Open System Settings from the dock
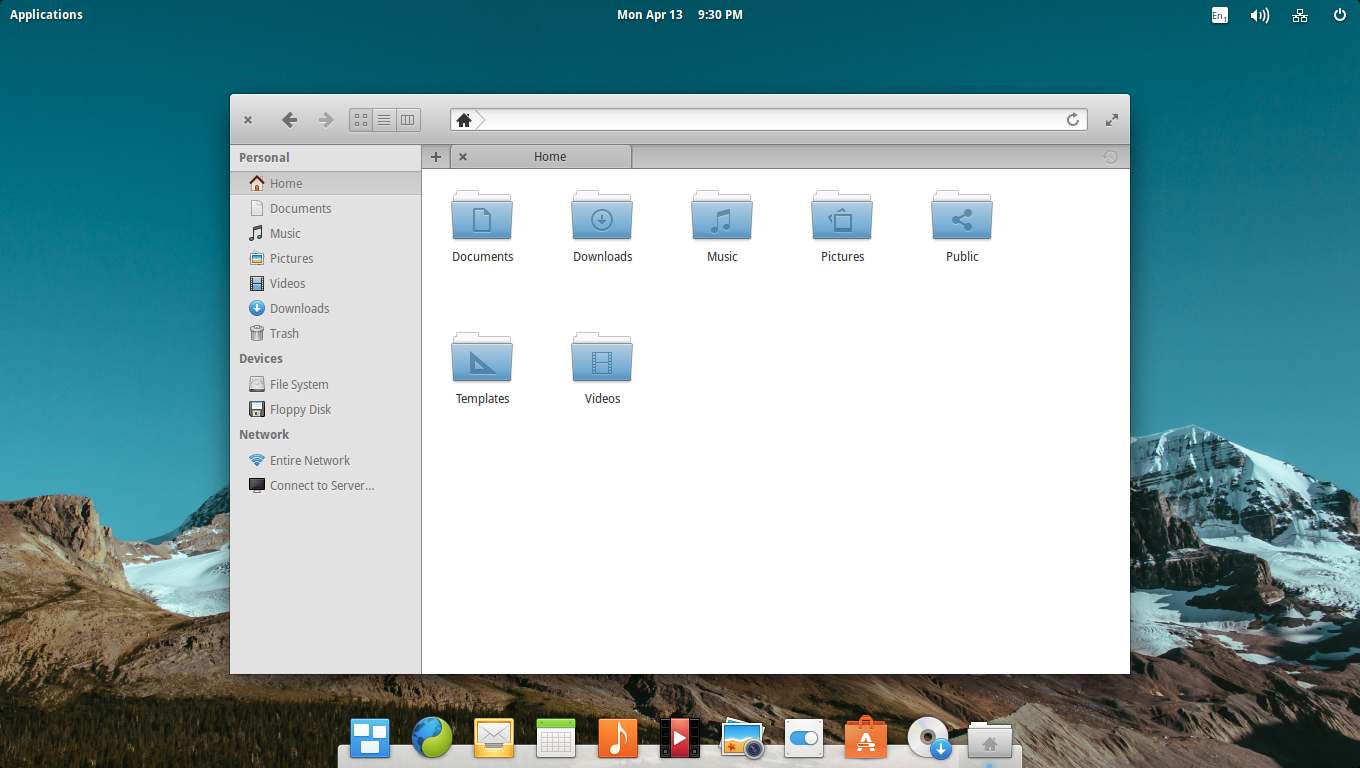1360x768 pixels. point(804,739)
